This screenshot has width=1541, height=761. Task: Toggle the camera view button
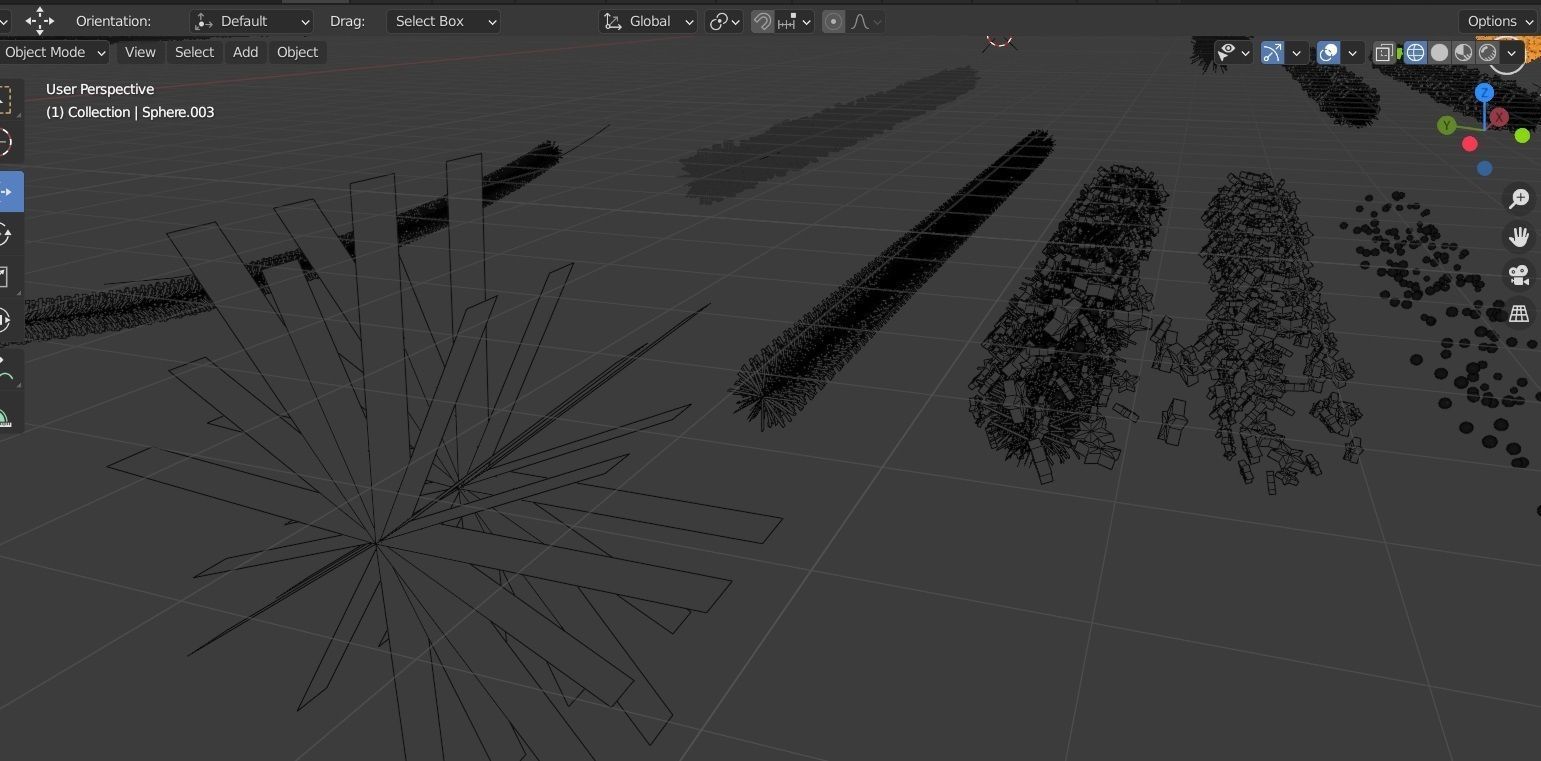click(x=1519, y=275)
